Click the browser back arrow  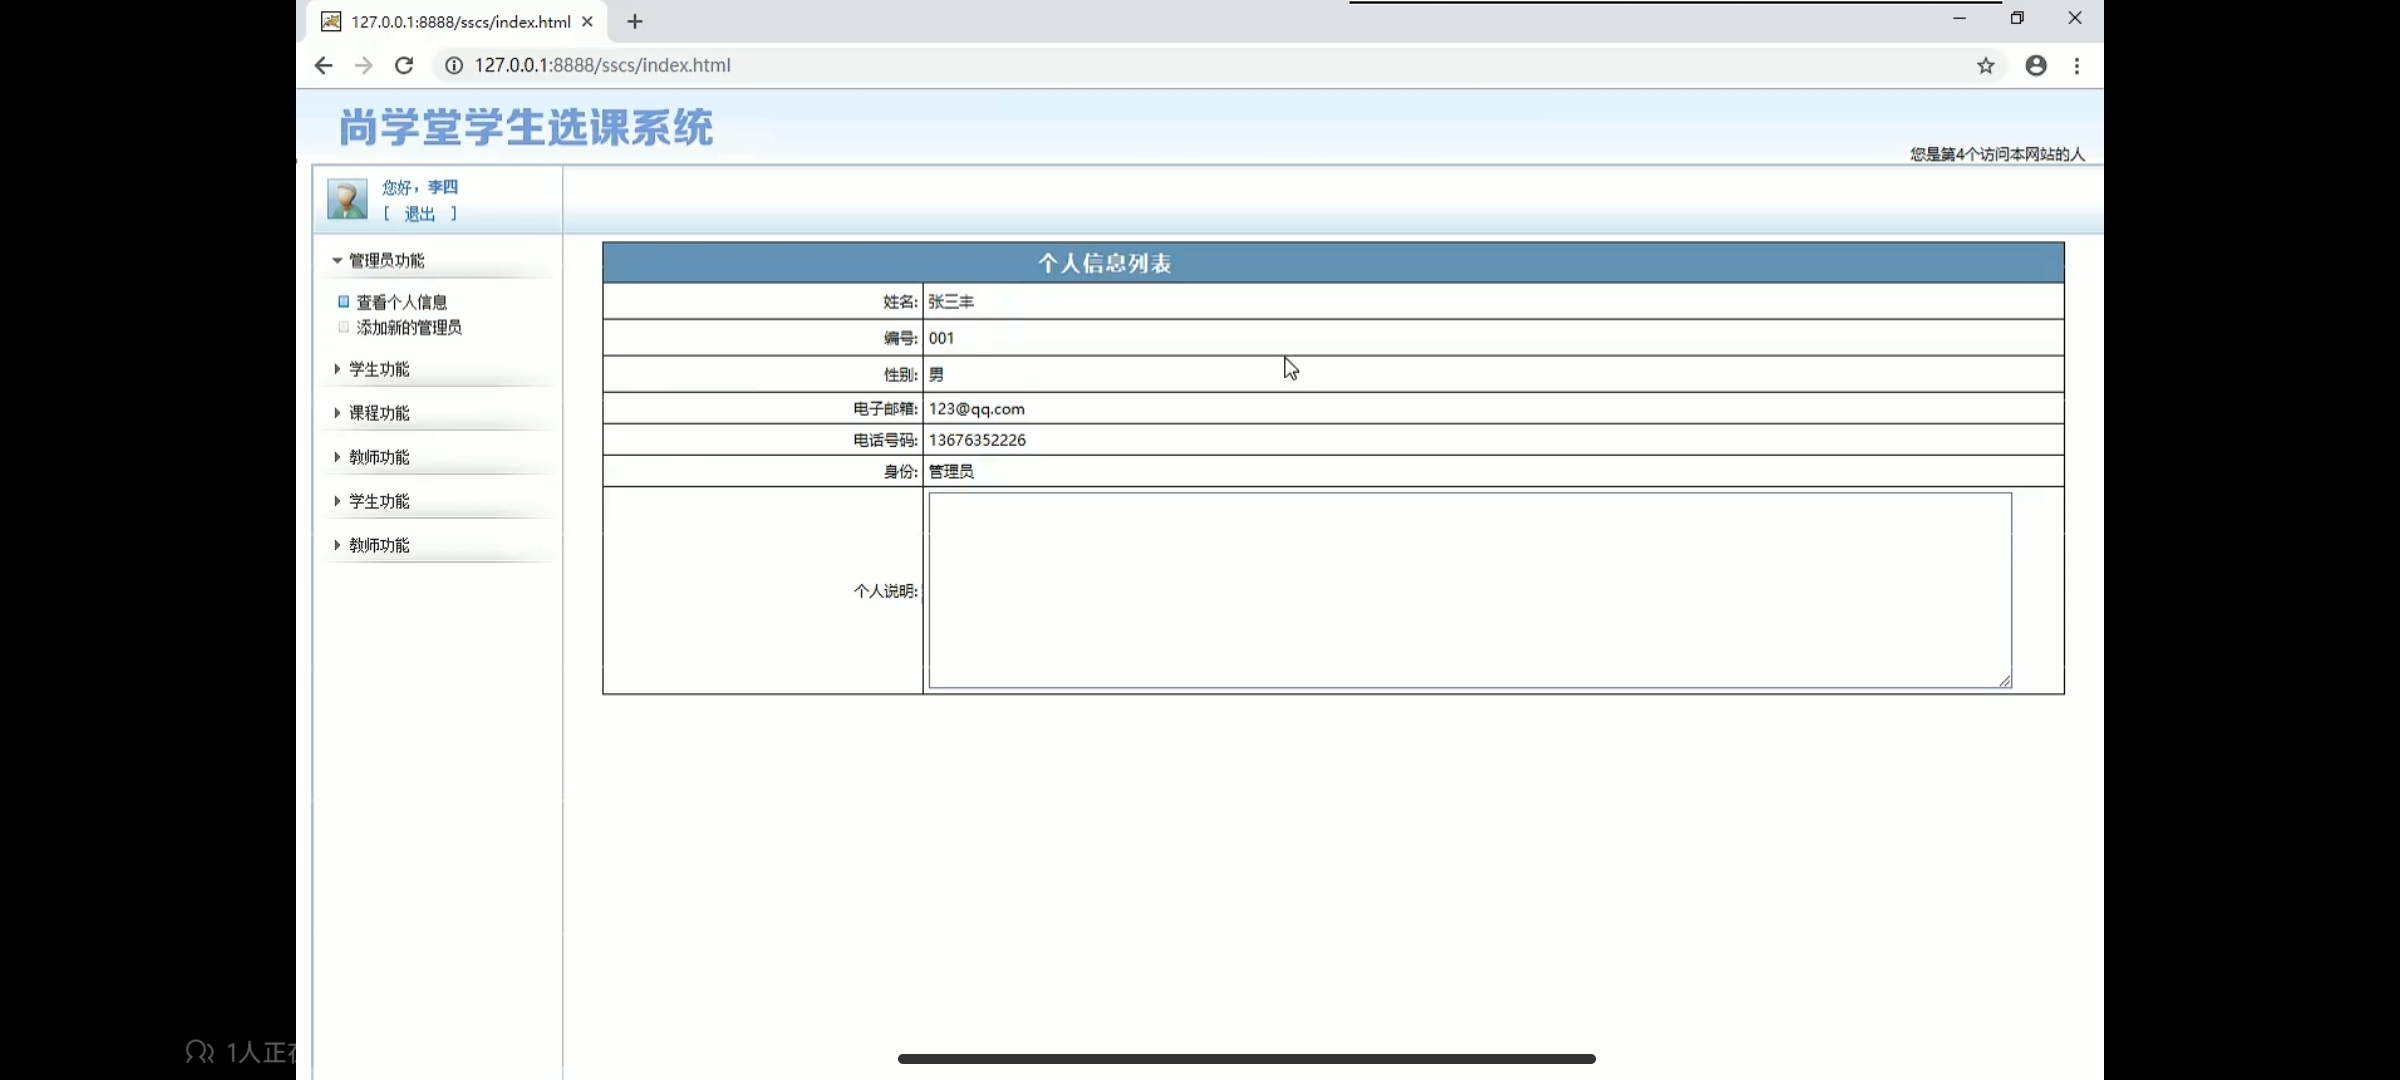[x=323, y=66]
